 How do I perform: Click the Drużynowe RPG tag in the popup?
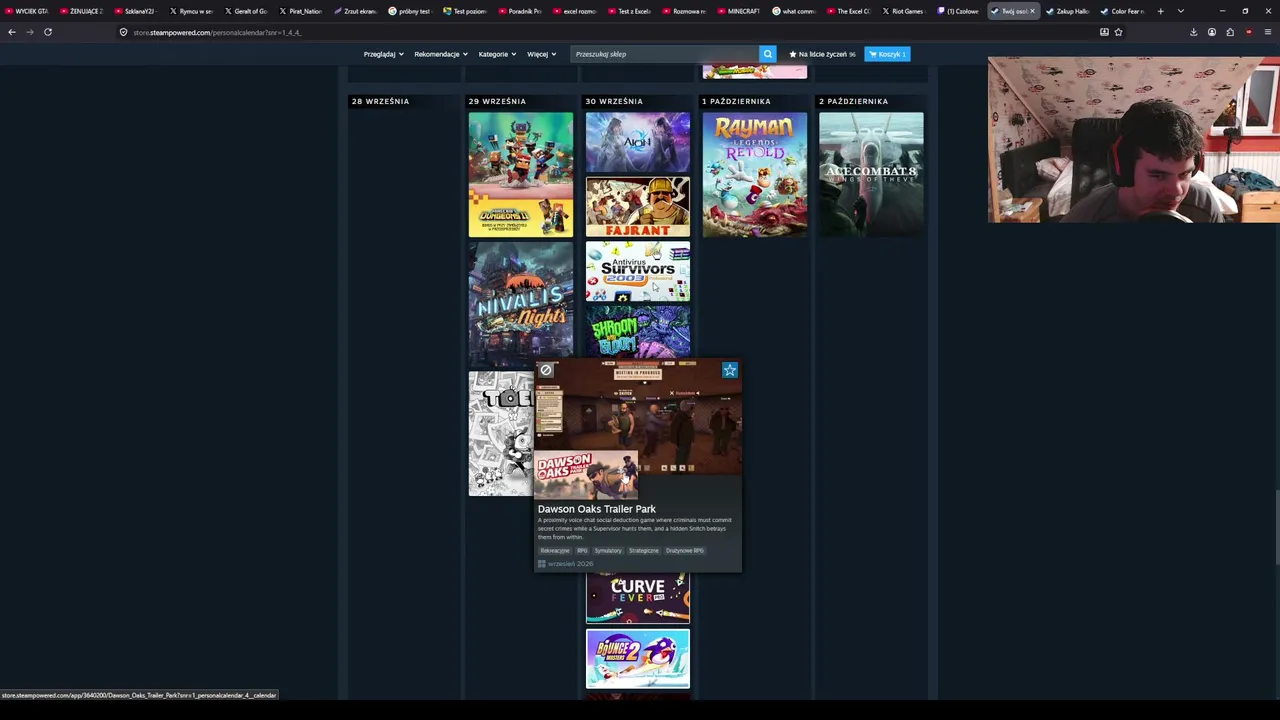click(x=685, y=551)
